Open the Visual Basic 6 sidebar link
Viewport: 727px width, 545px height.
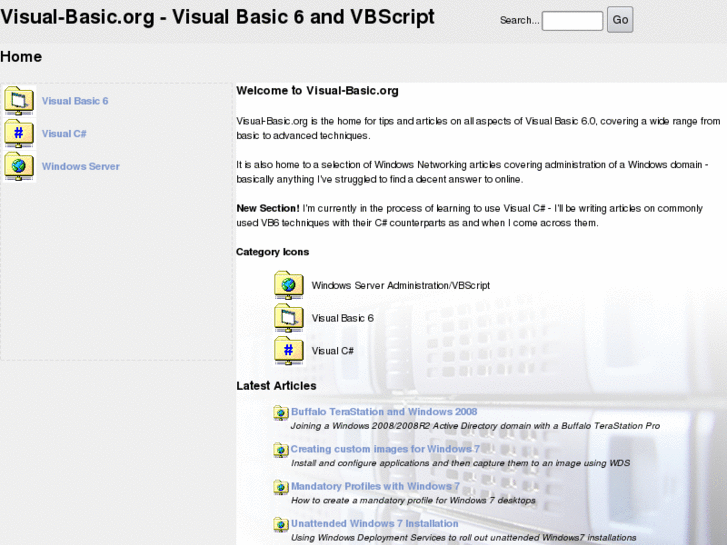pyautogui.click(x=75, y=101)
